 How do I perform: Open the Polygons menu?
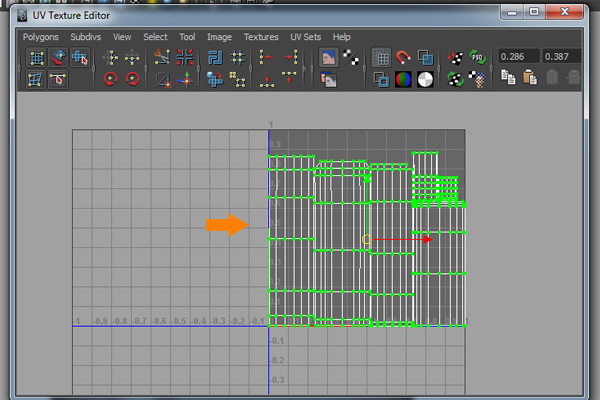[x=41, y=37]
